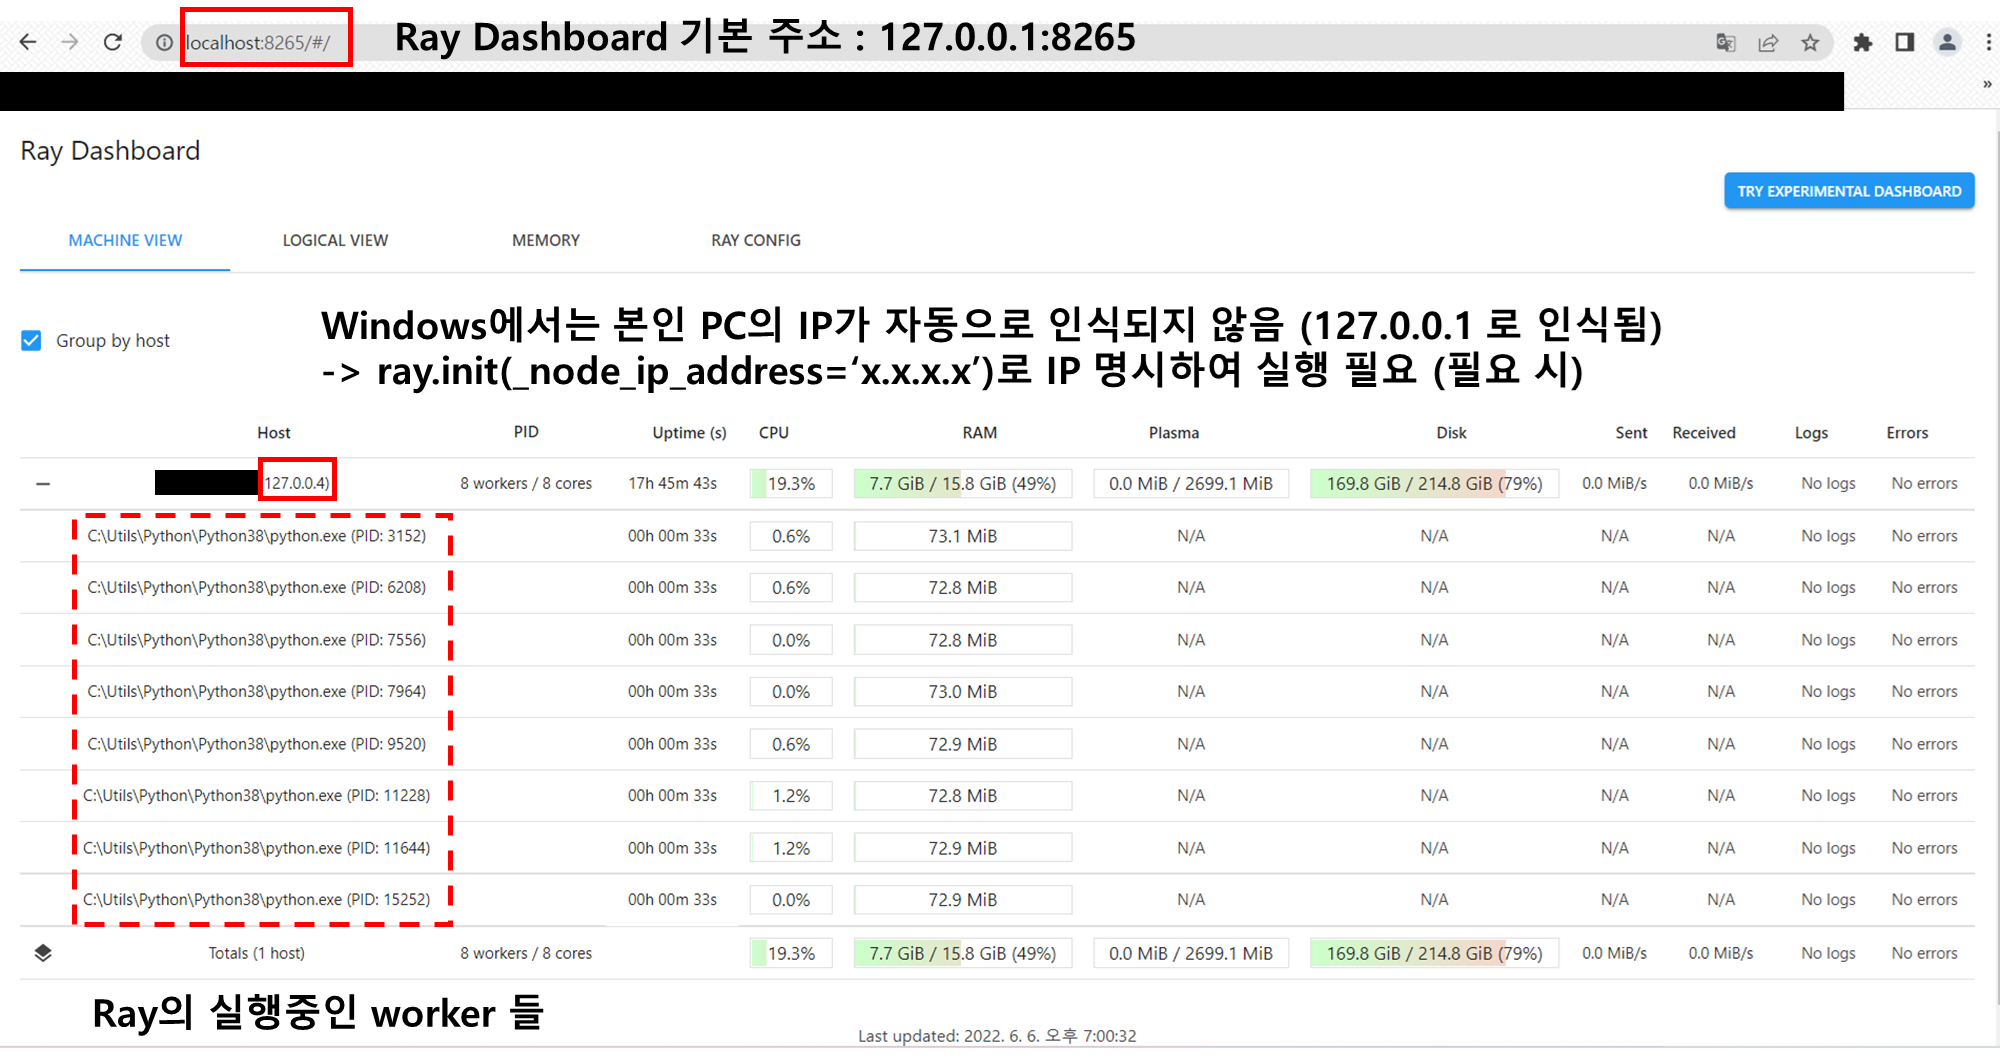This screenshot has width=2000, height=1058.
Task: Collapse the 127.0.0.4 host row
Action: (x=43, y=484)
